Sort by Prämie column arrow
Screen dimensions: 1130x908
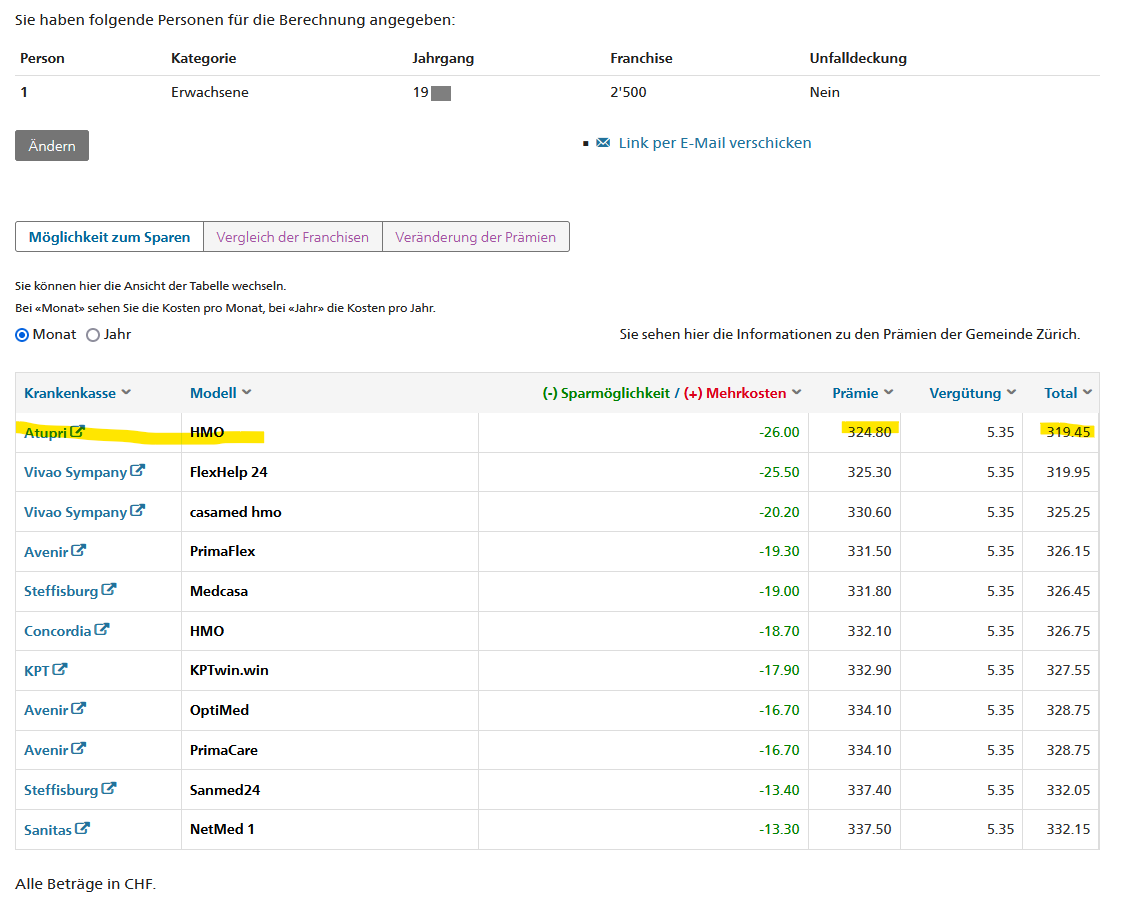(889, 392)
